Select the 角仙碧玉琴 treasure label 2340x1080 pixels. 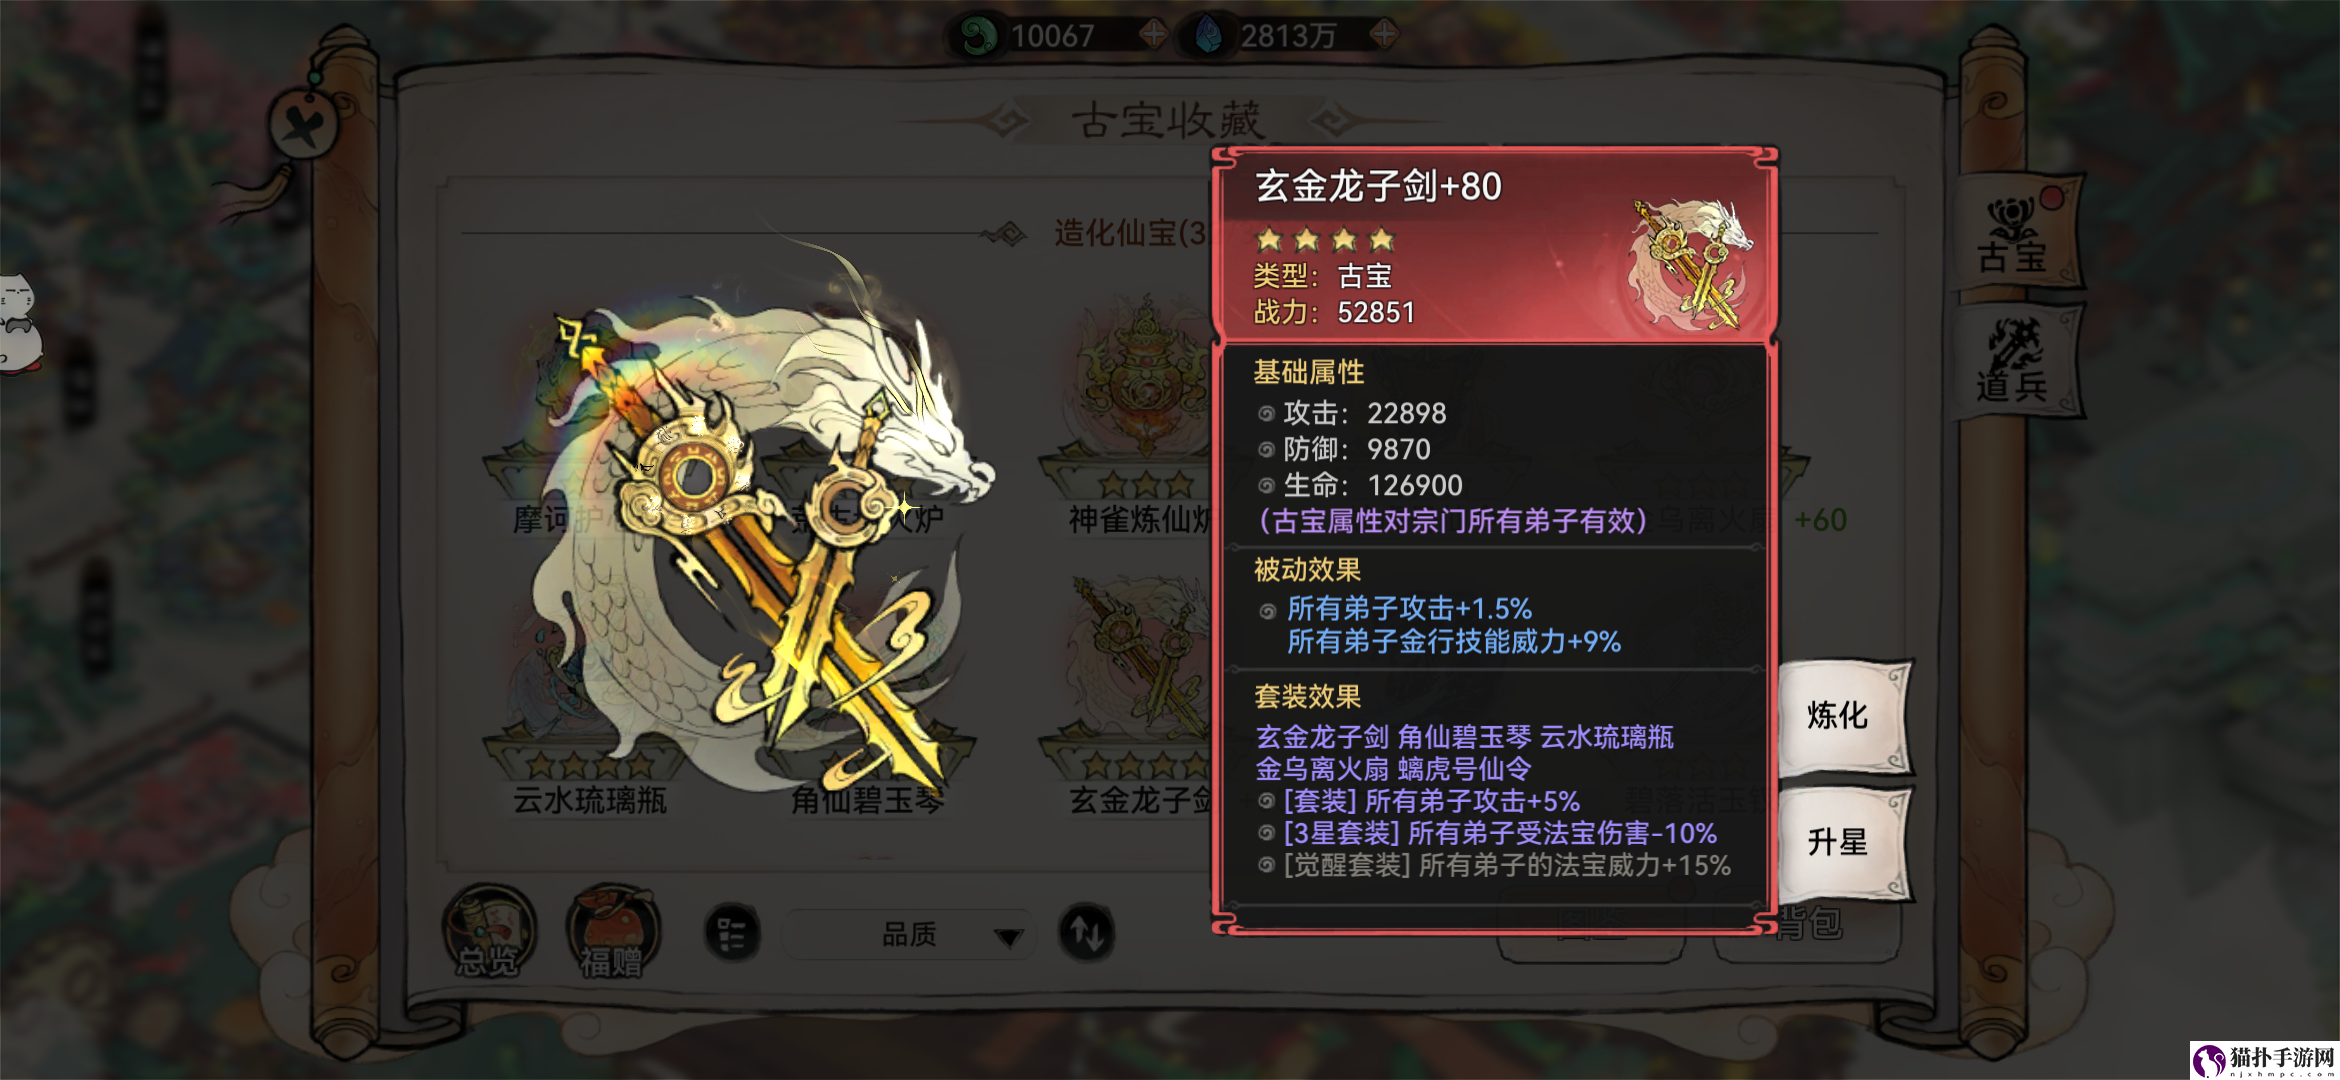[x=866, y=801]
